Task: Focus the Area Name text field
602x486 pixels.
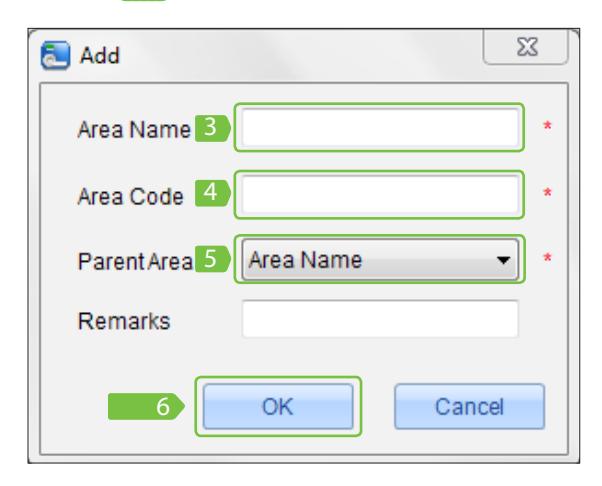Action: click(380, 128)
